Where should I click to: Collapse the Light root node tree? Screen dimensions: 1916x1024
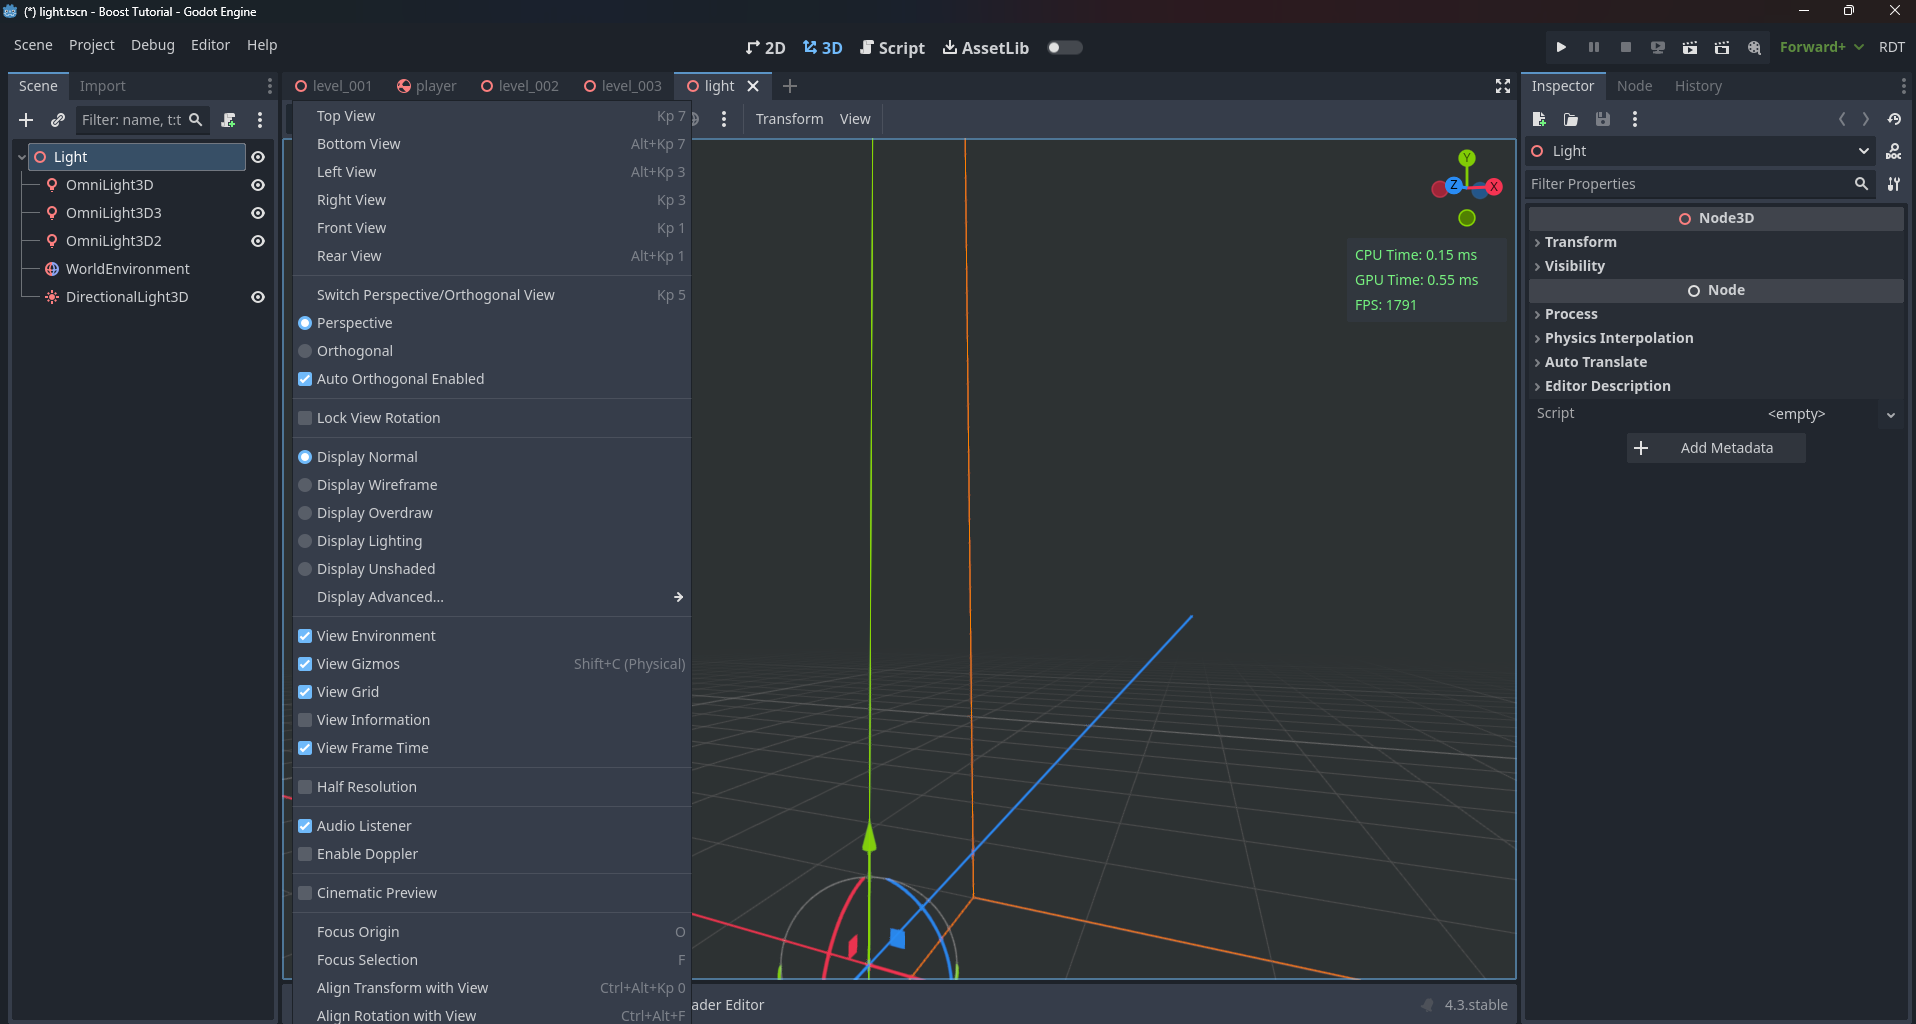21,157
